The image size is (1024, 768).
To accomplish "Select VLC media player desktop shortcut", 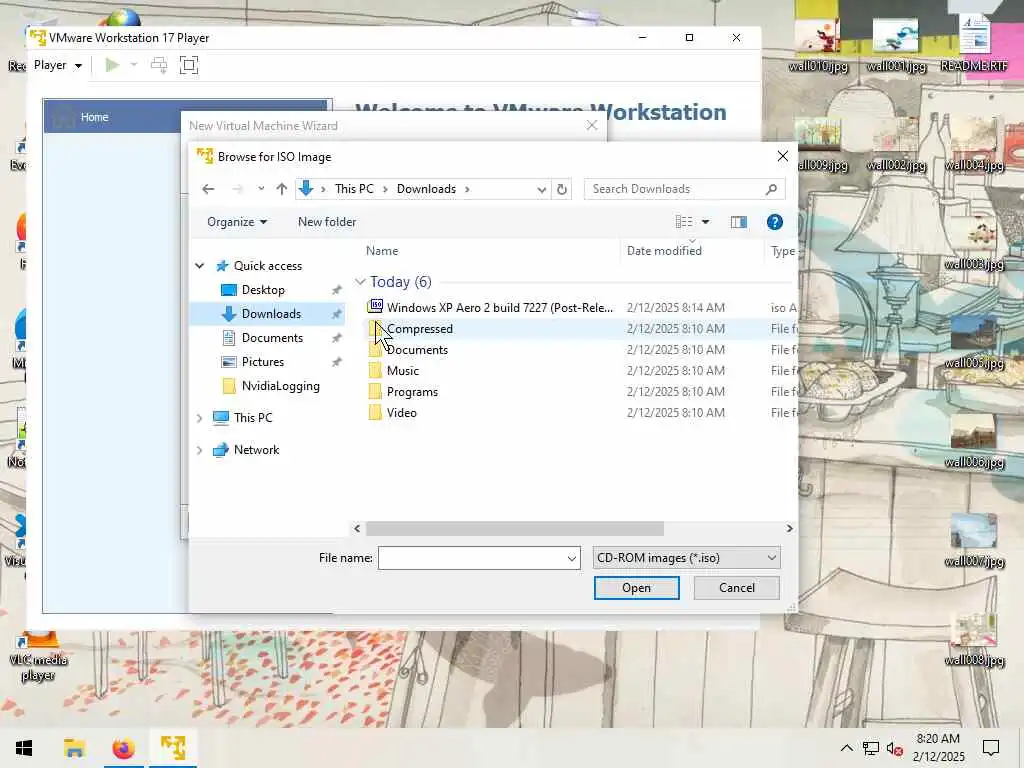I will point(39,655).
